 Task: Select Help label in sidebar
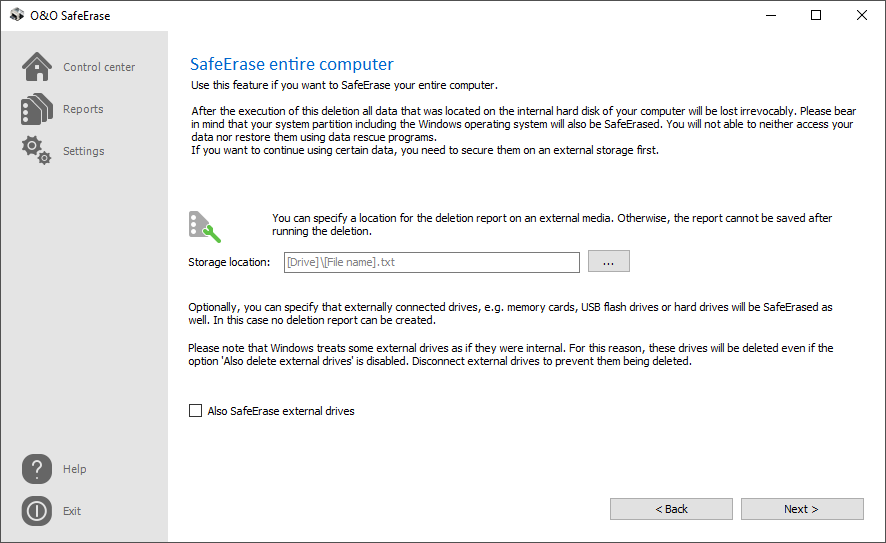75,469
